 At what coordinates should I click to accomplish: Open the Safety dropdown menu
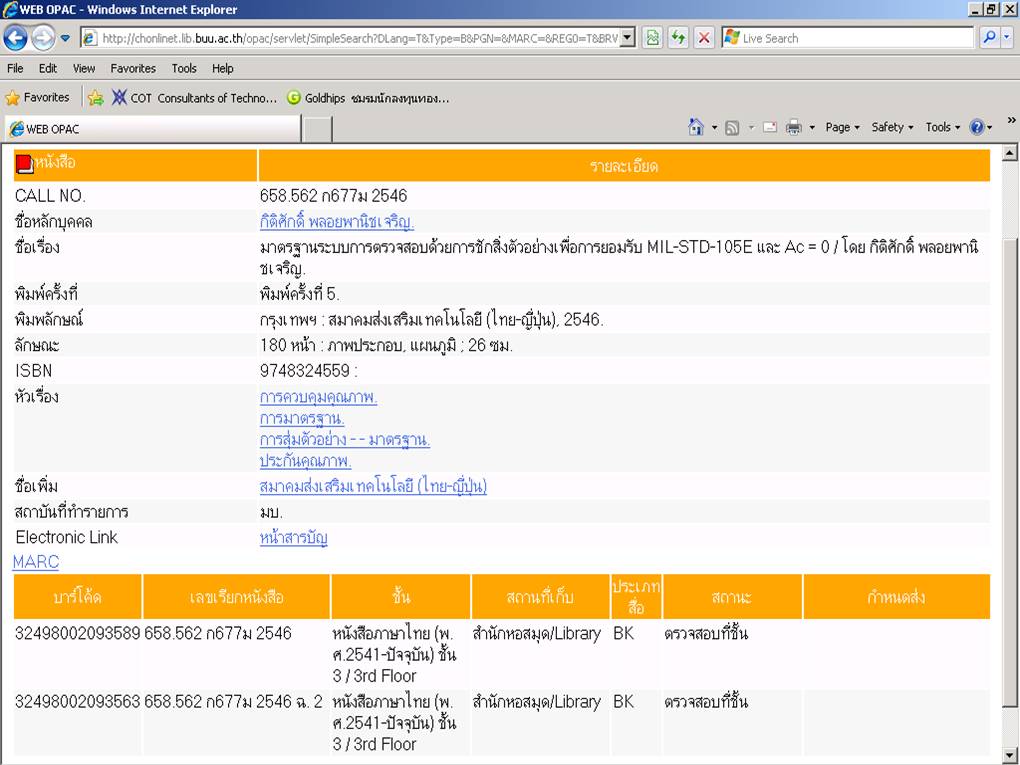(892, 127)
